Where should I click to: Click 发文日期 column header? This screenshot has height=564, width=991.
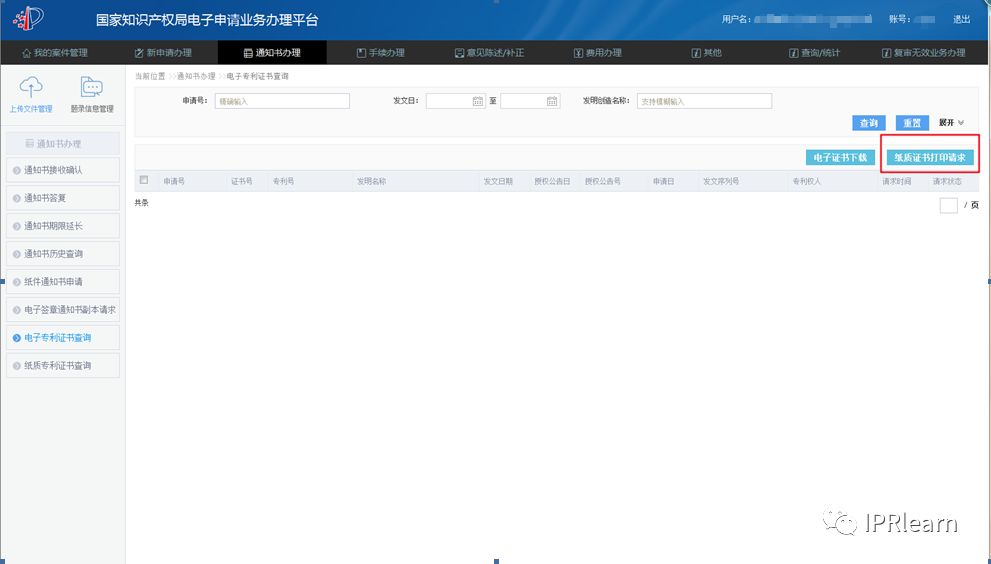498,181
